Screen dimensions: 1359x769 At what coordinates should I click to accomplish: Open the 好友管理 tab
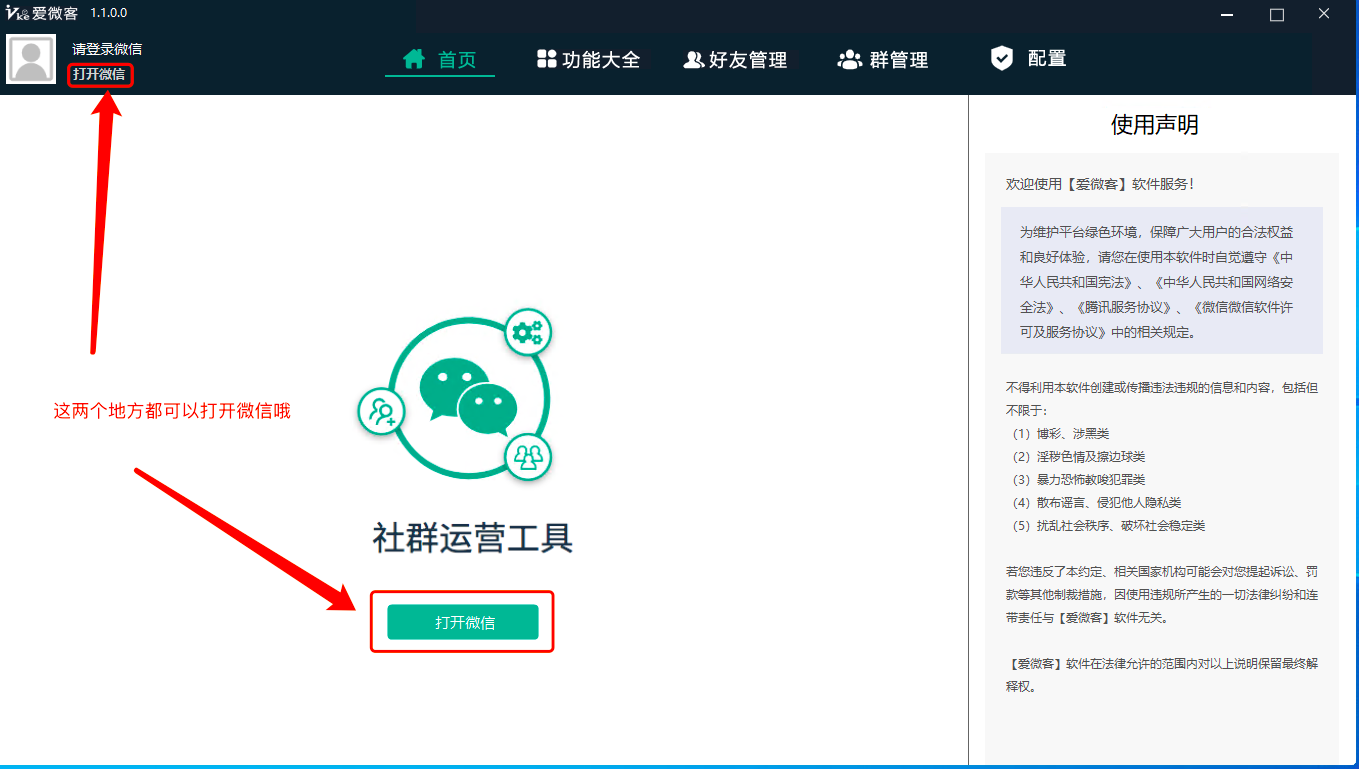tap(736, 60)
